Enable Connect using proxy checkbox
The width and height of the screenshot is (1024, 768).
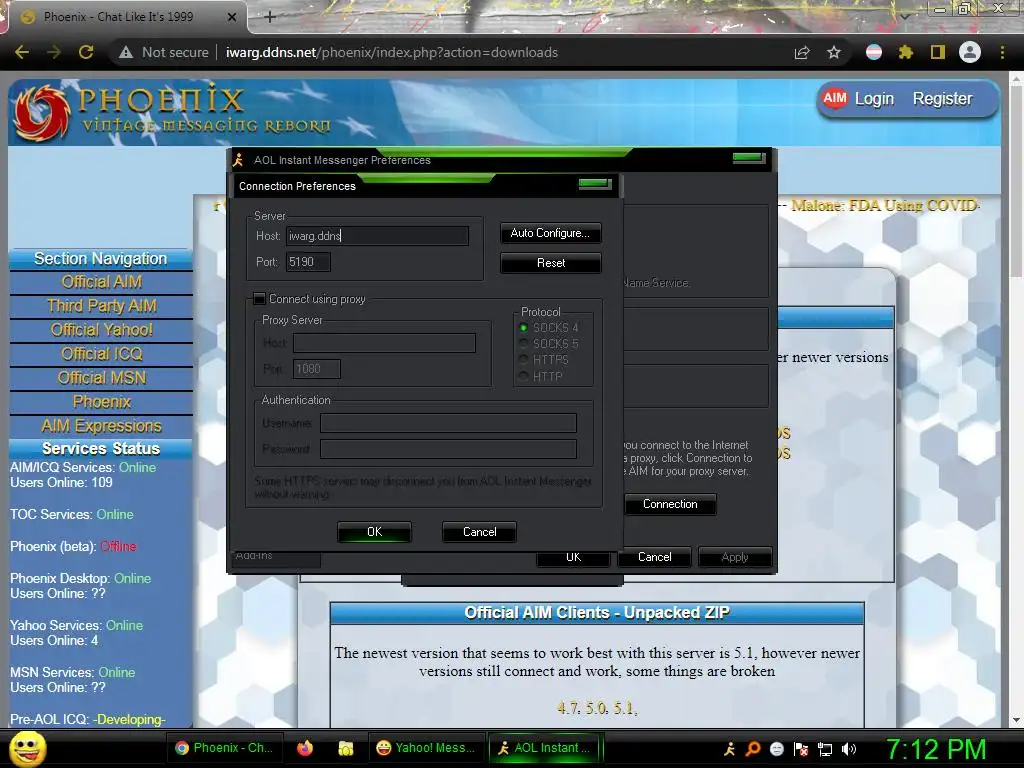point(259,298)
